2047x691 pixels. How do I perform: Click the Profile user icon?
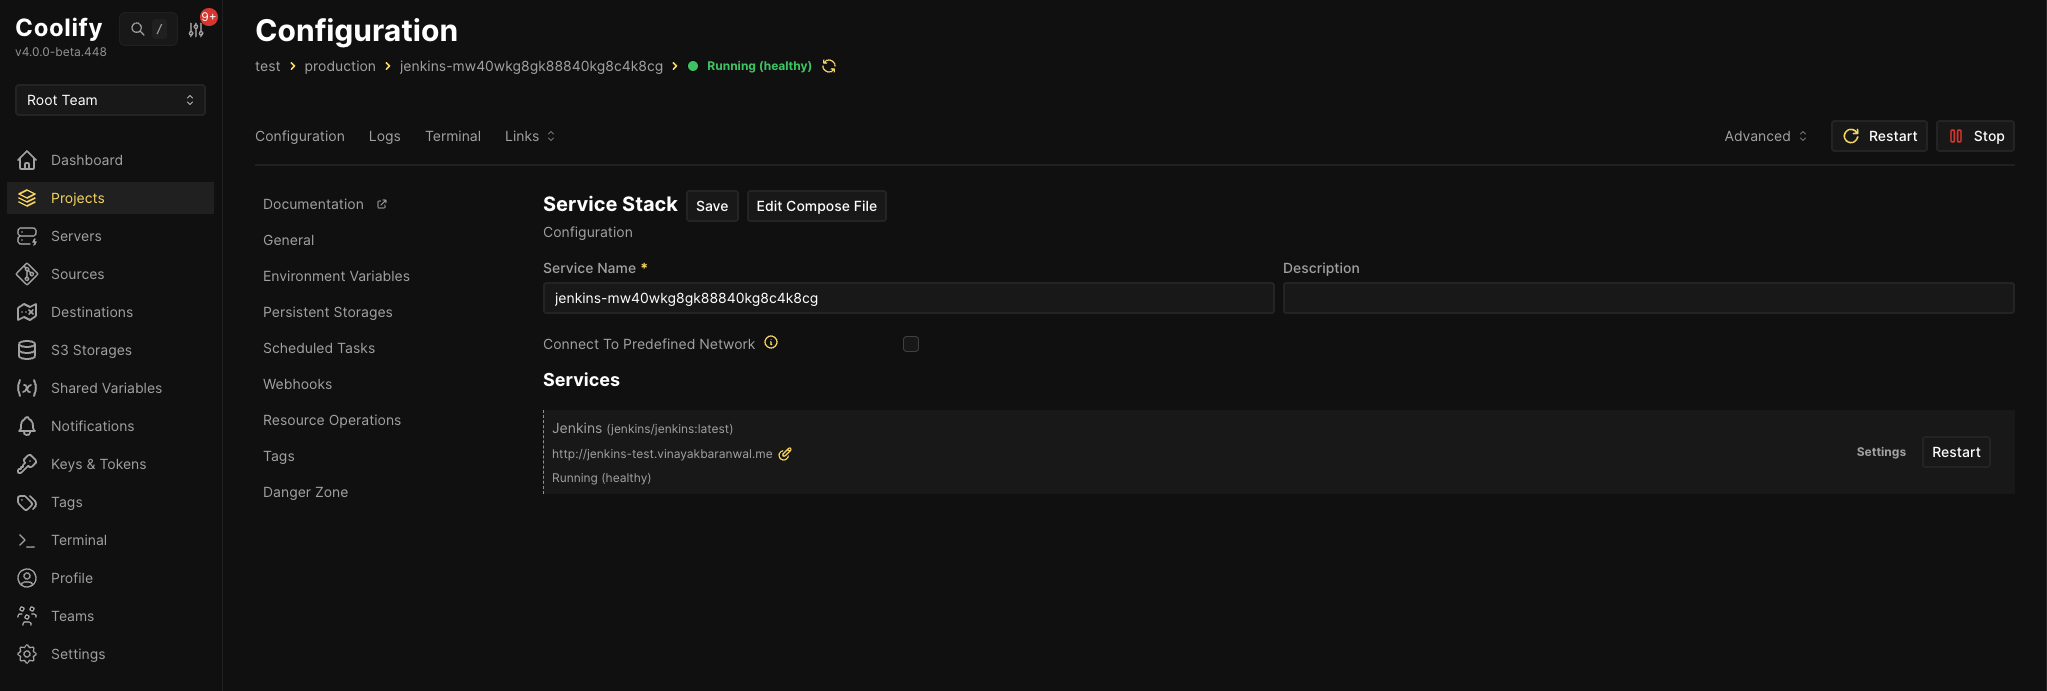pos(27,578)
